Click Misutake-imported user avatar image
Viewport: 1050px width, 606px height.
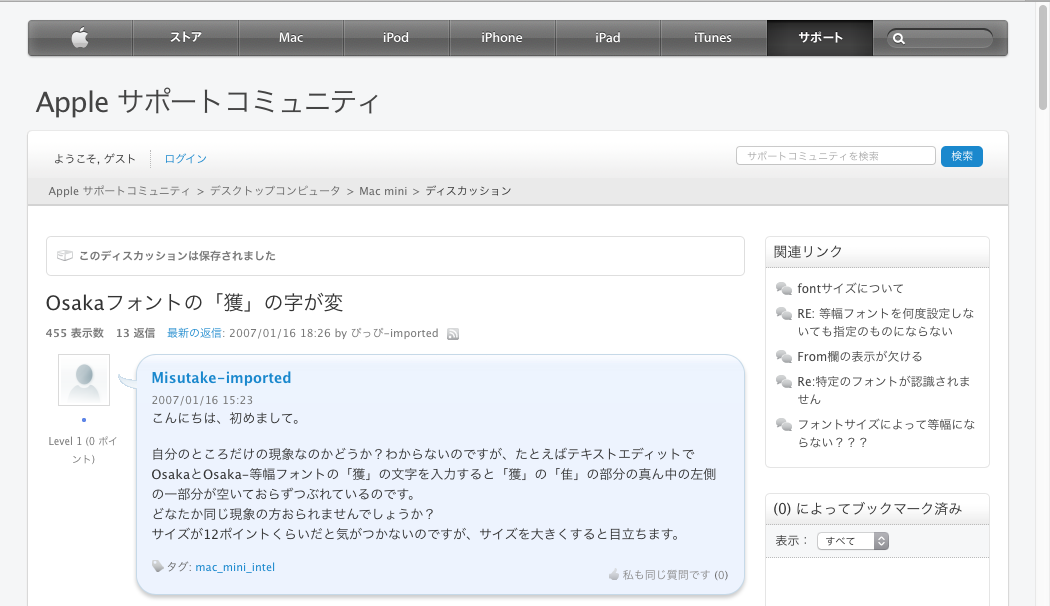pos(84,380)
